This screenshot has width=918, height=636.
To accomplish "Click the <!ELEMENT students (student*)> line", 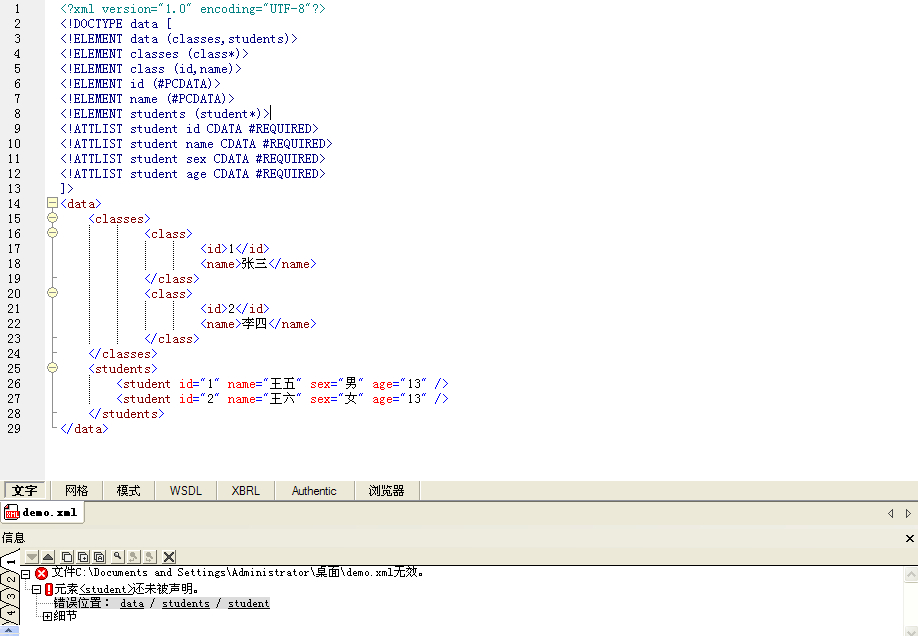I will 165,114.
